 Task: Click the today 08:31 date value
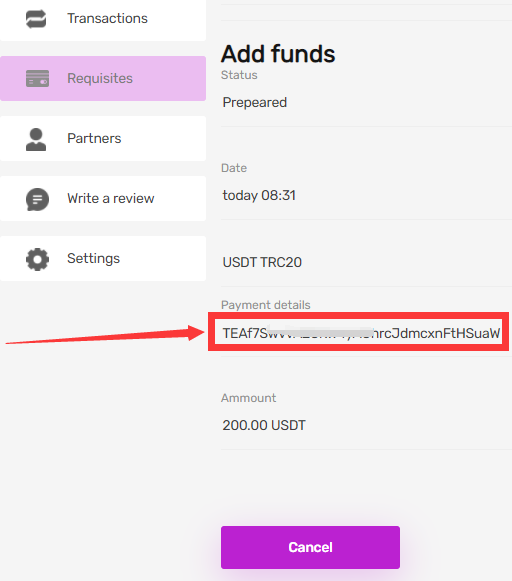point(259,195)
